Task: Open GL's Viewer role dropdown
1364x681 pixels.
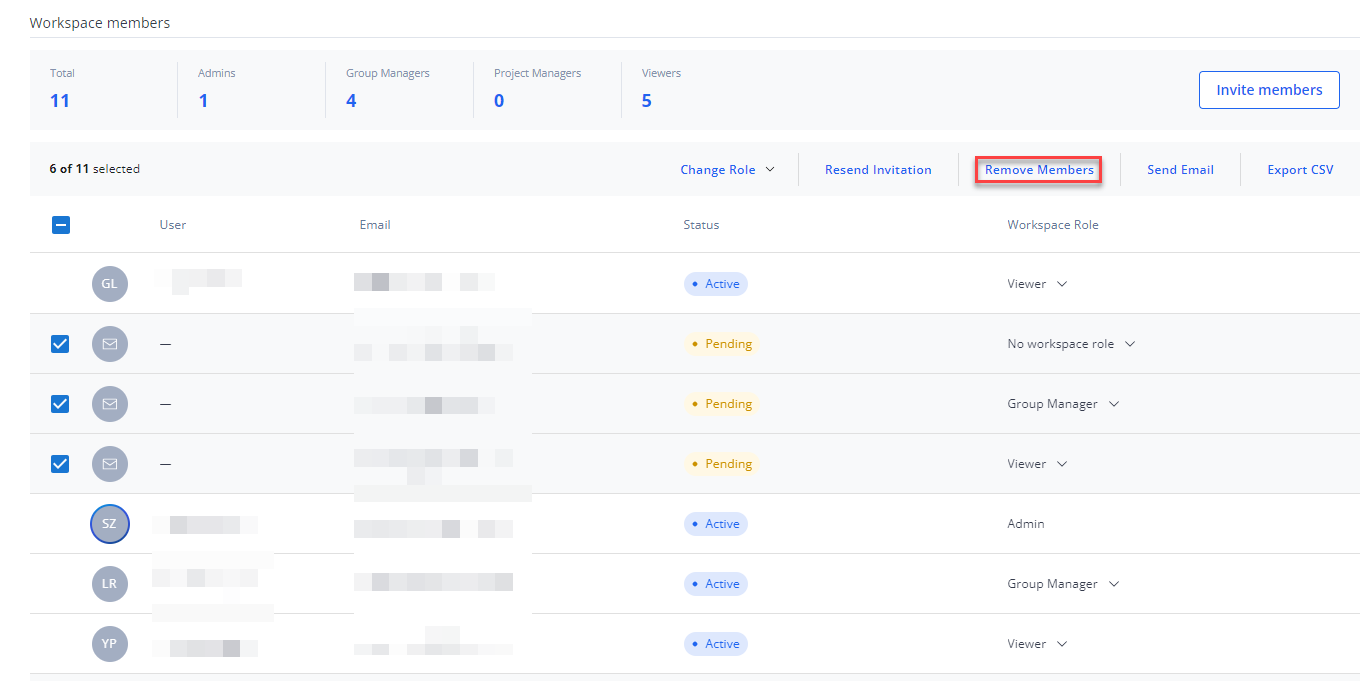Action: pos(1037,284)
